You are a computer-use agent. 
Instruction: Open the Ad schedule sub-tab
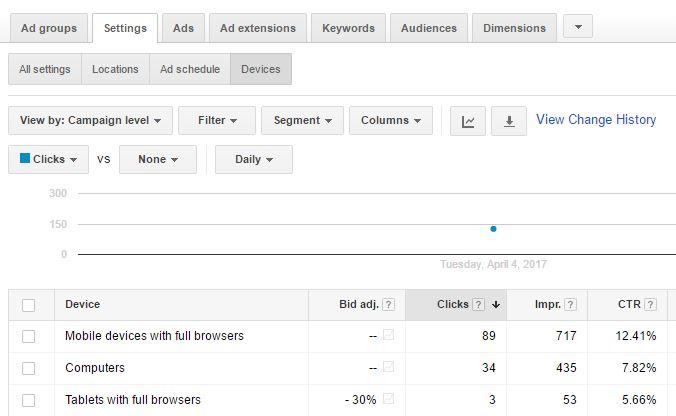click(x=190, y=69)
